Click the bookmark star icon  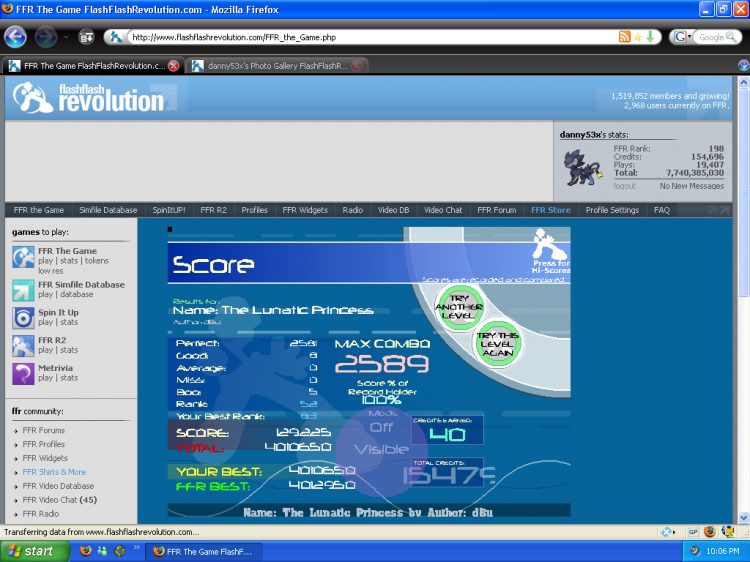[638, 37]
